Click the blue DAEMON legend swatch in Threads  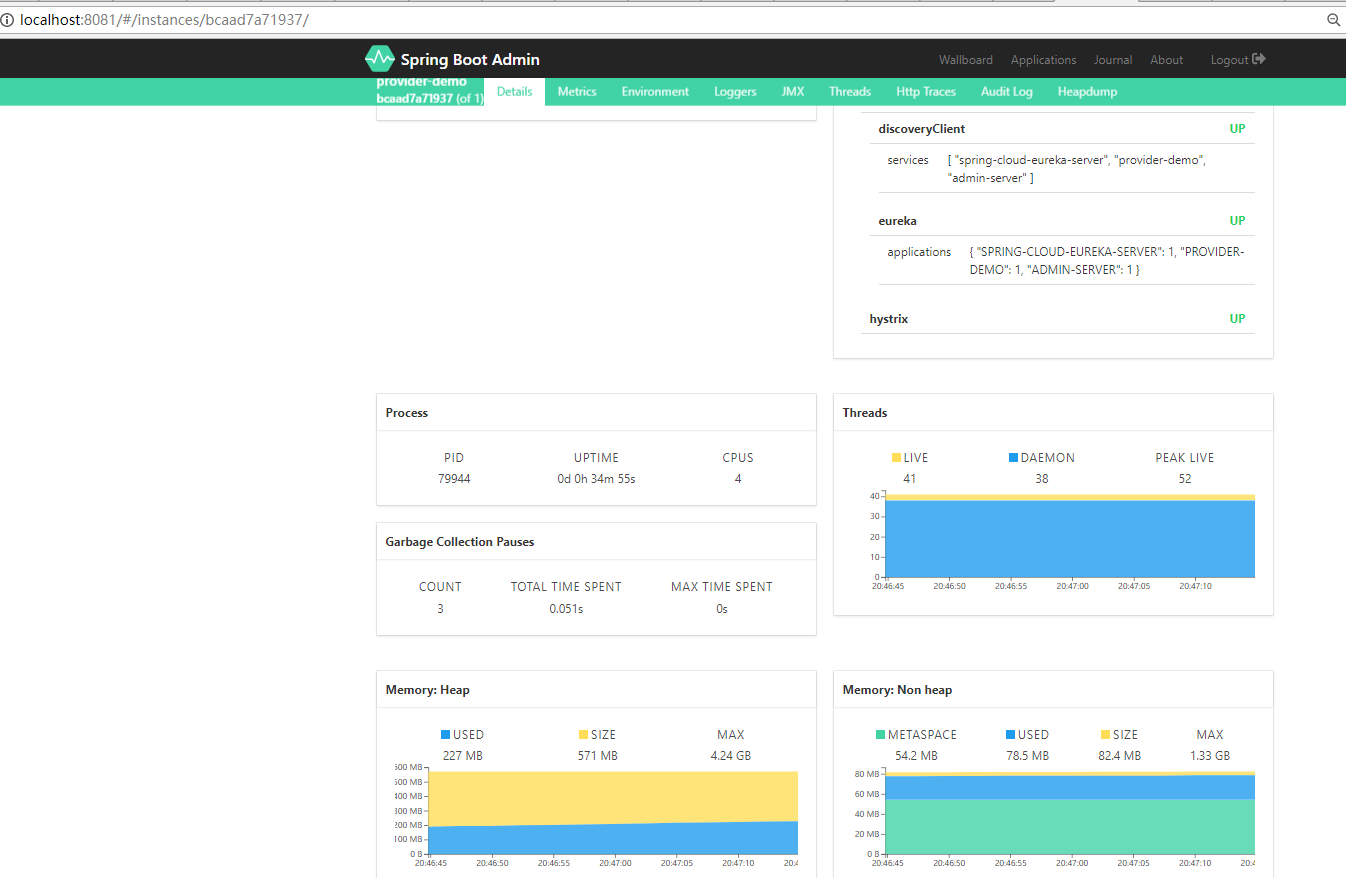tap(1013, 458)
